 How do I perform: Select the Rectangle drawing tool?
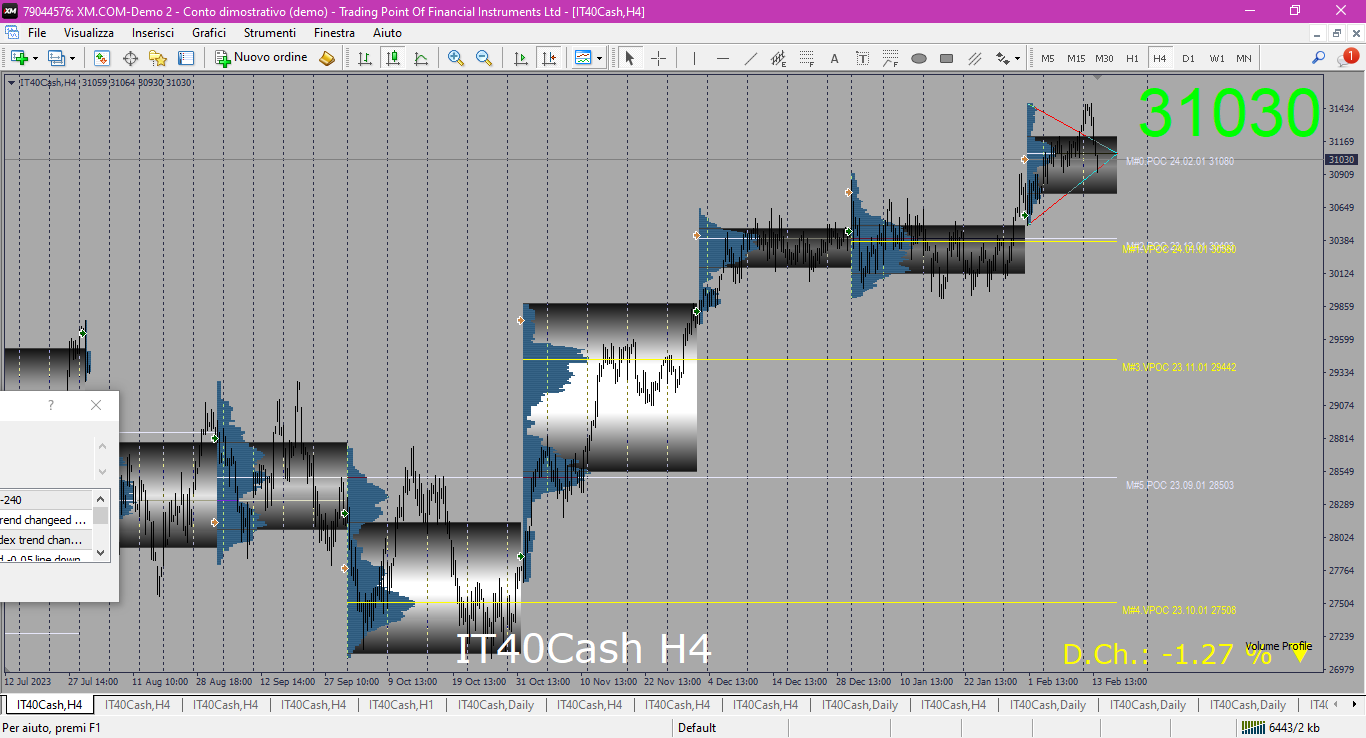coord(946,58)
